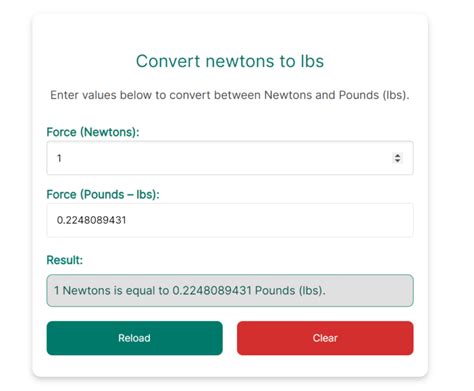474x391 pixels.
Task: Increment the Newtons value with up arrow
Action: [x=397, y=155]
